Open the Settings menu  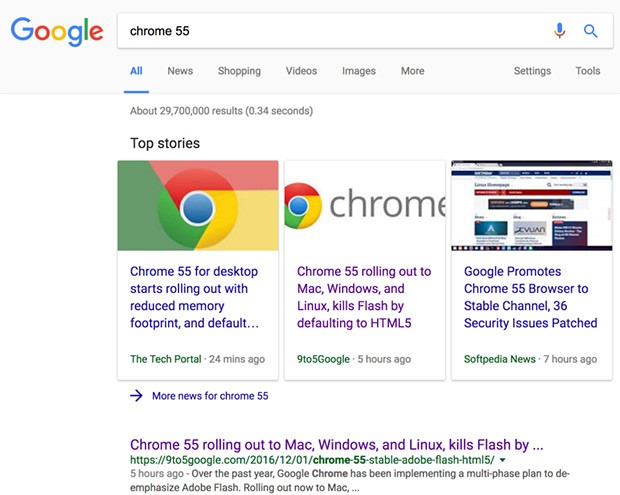532,71
